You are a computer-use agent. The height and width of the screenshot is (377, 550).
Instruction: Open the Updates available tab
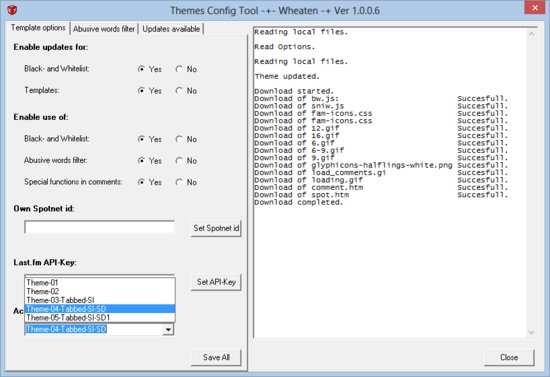[171, 29]
